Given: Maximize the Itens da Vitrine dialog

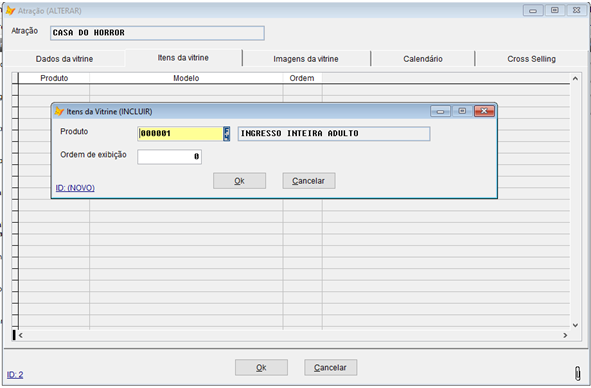Looking at the screenshot, I should point(462,111).
